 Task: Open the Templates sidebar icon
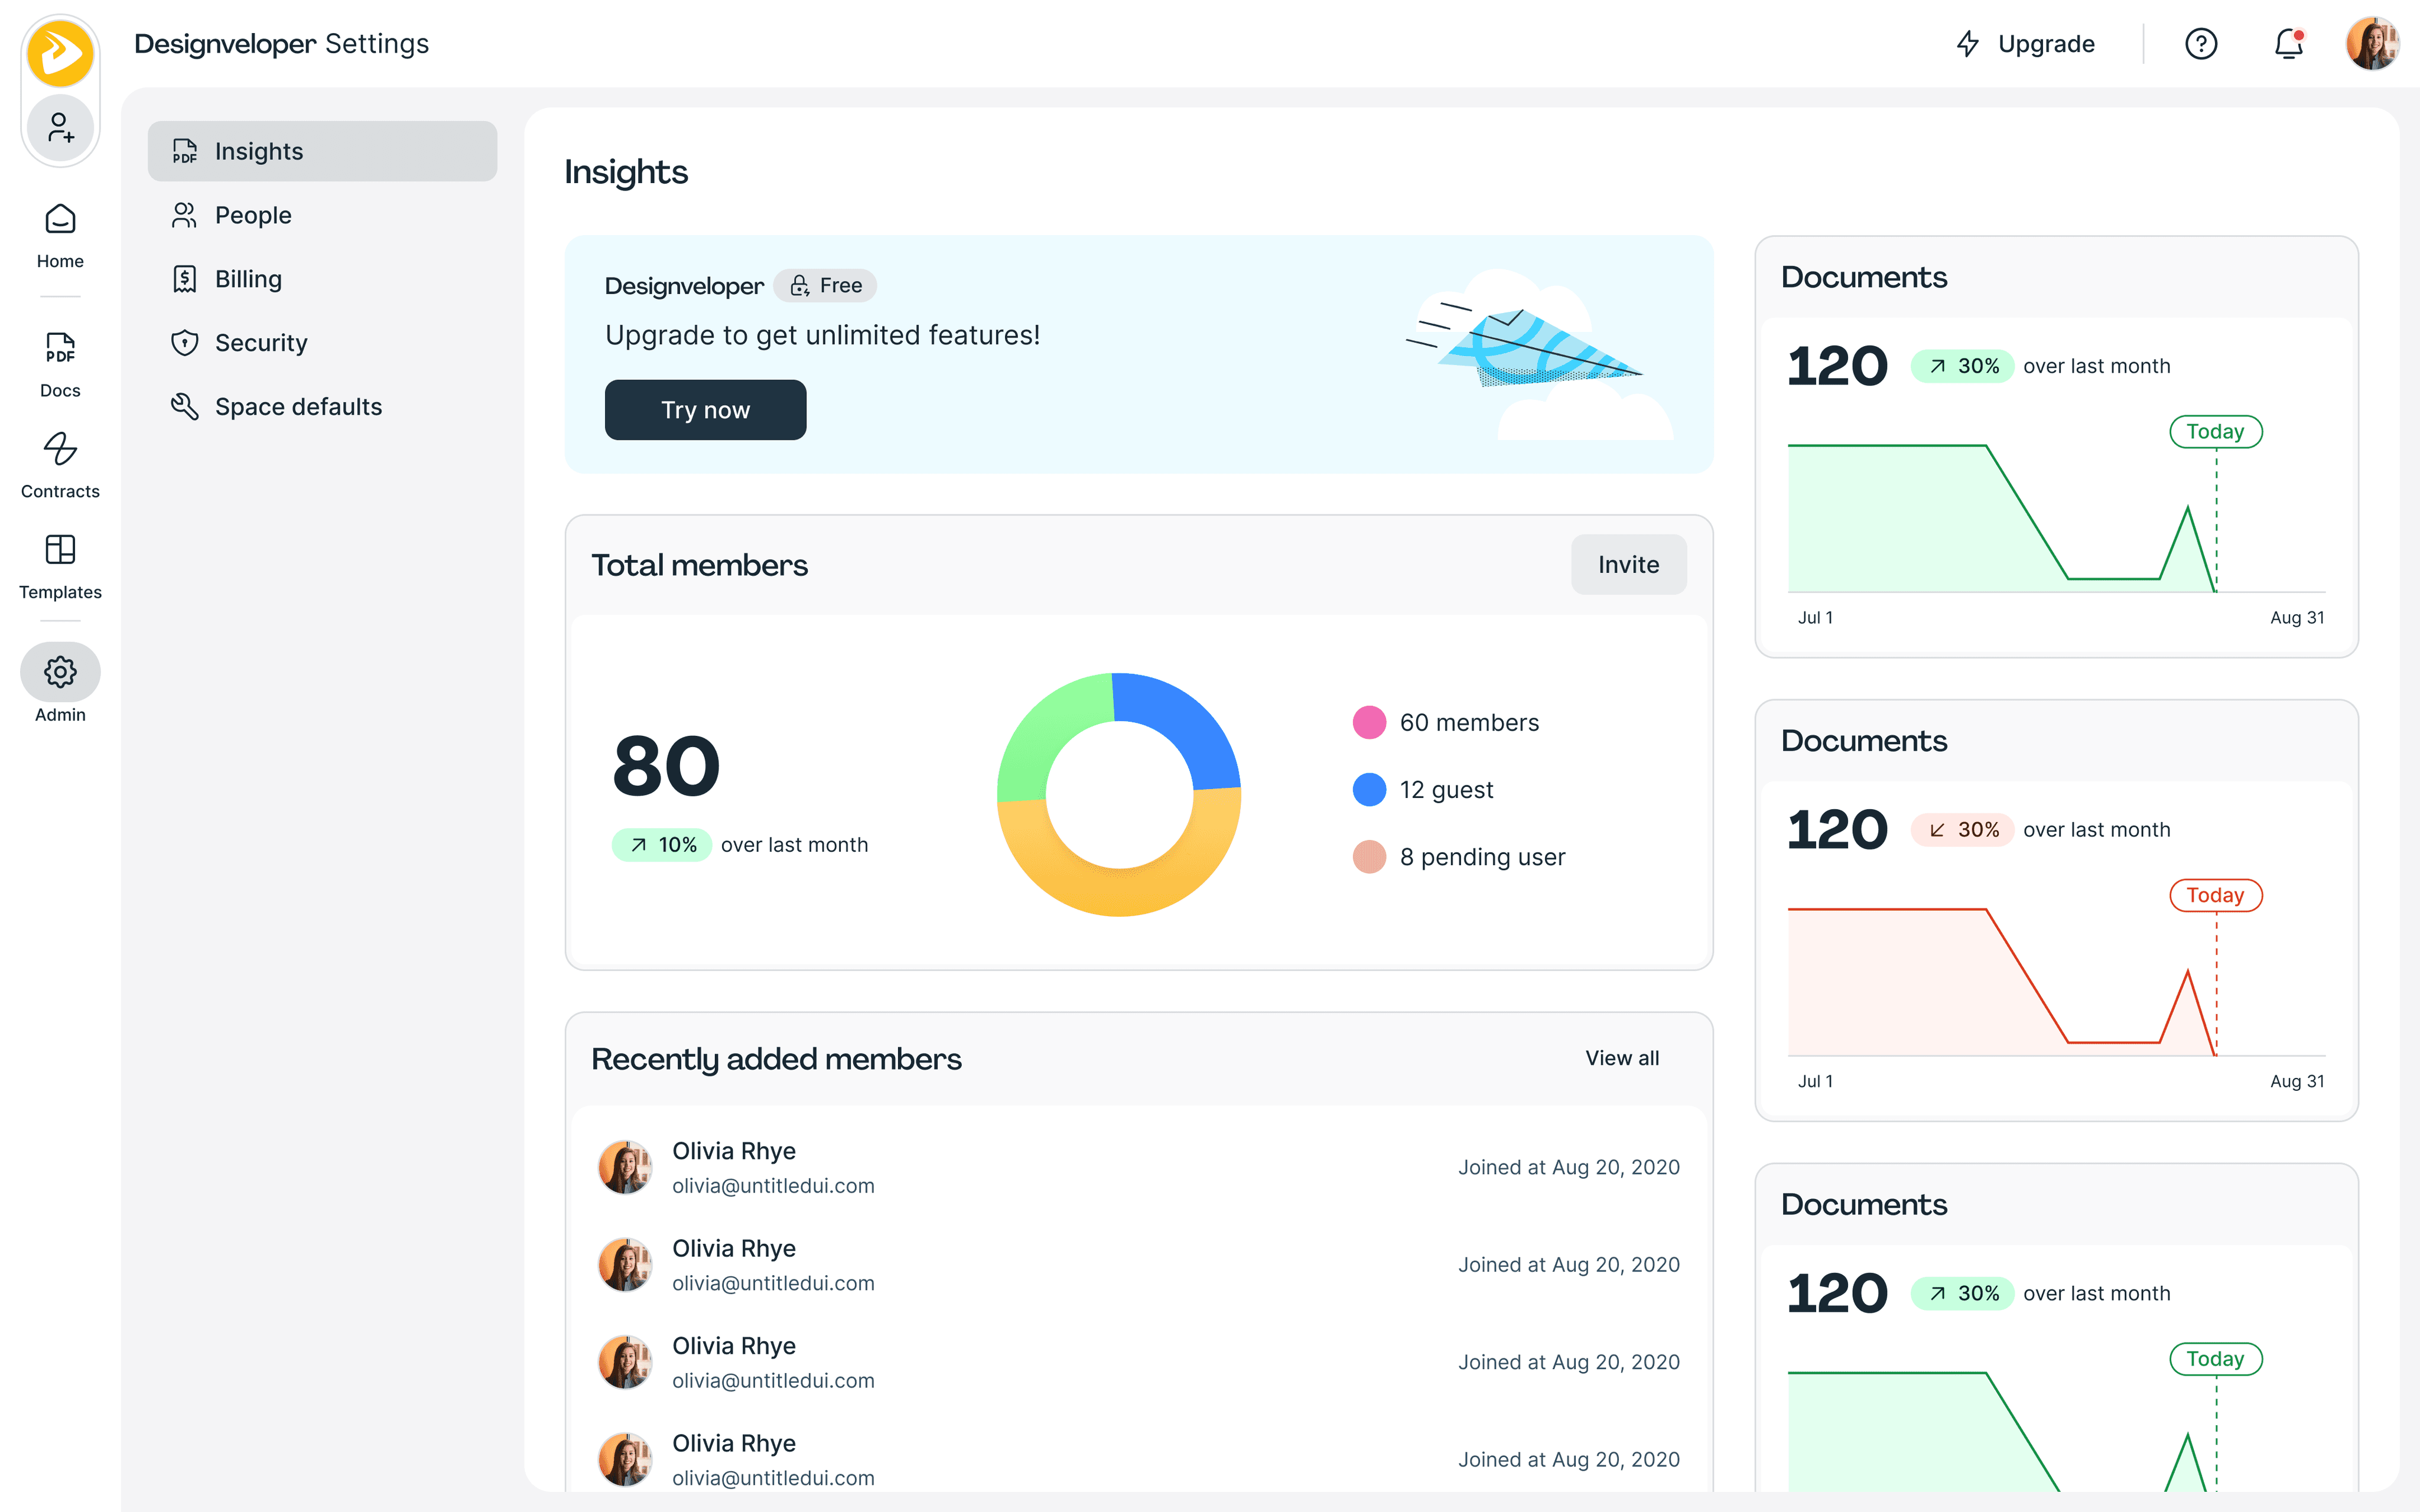coord(60,550)
